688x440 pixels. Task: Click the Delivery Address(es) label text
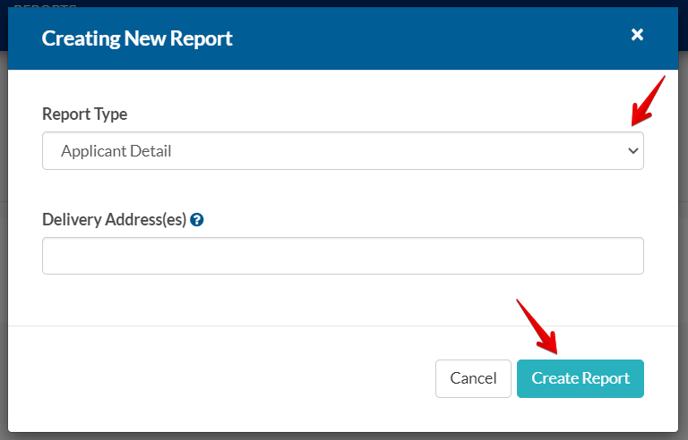pyautogui.click(x=114, y=220)
